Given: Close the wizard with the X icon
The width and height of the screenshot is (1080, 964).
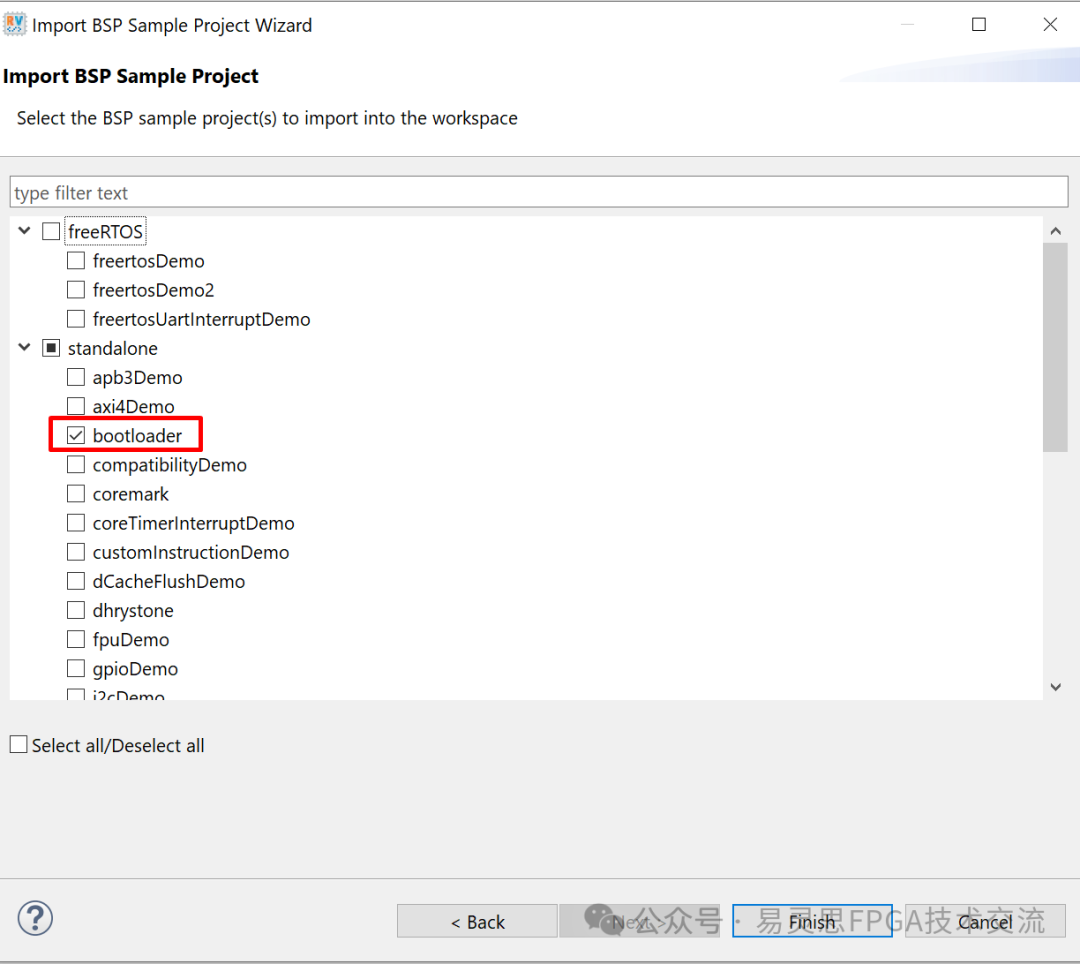Looking at the screenshot, I should [1050, 25].
